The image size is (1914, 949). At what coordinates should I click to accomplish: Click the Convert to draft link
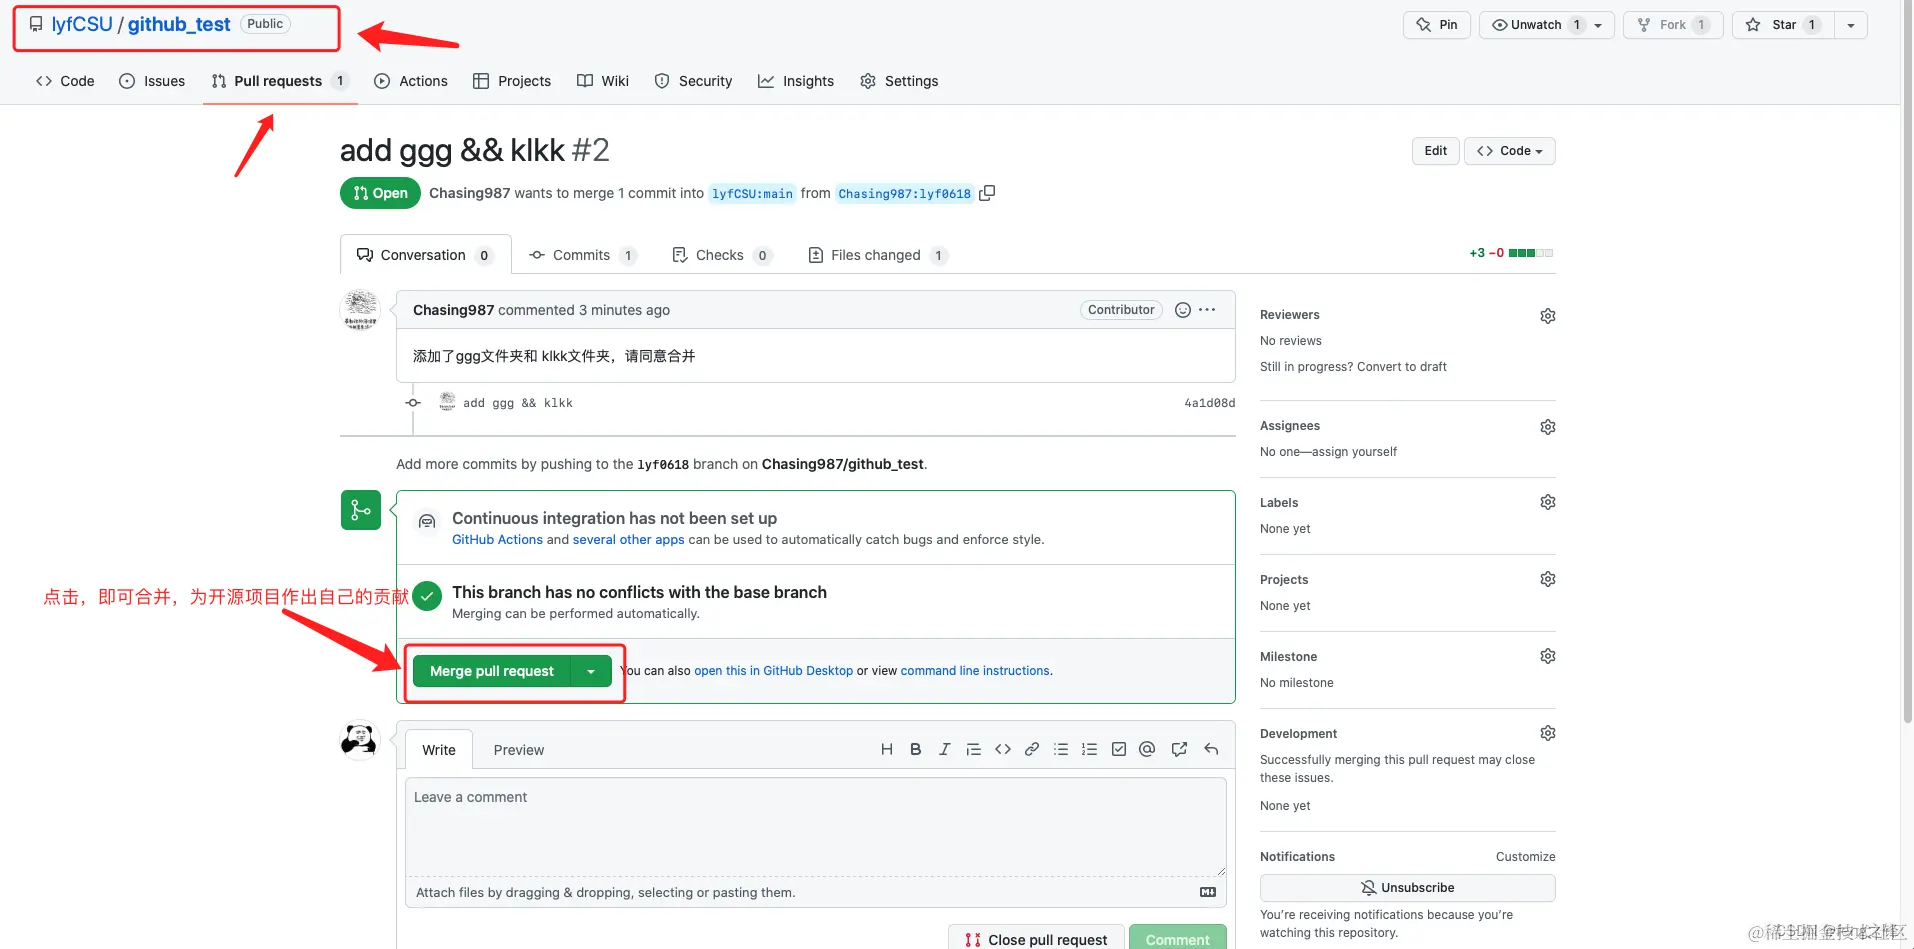pos(1402,367)
